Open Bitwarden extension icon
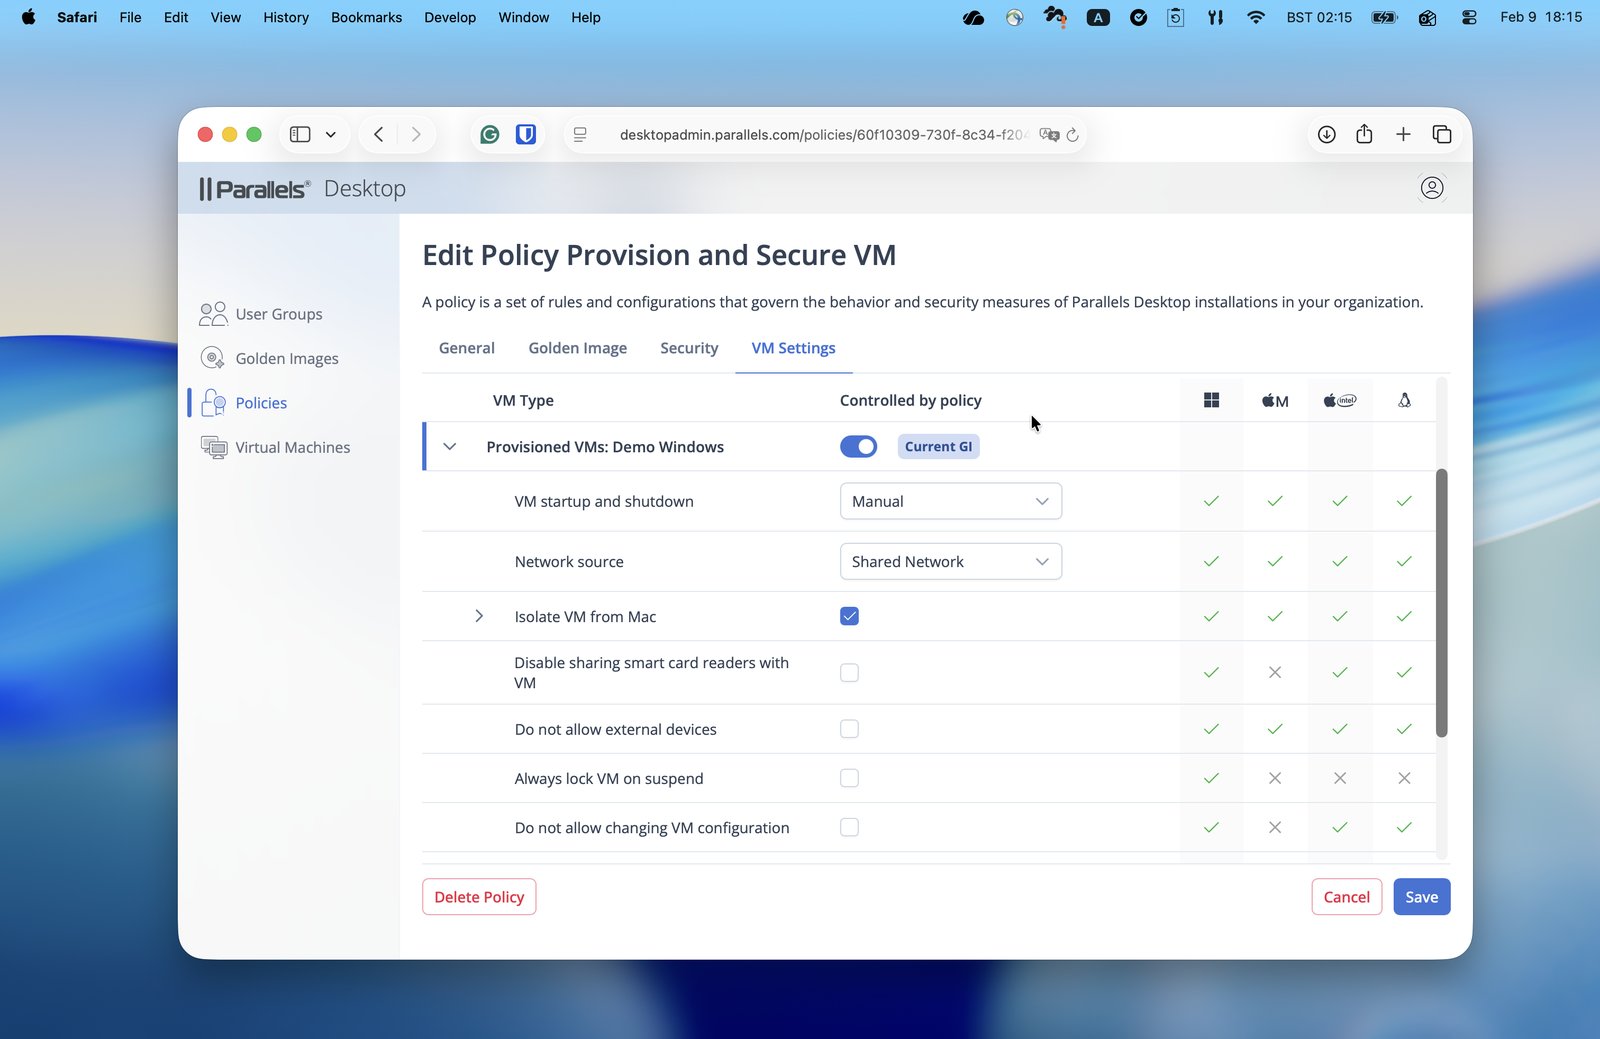The width and height of the screenshot is (1600, 1039). pyautogui.click(x=526, y=134)
